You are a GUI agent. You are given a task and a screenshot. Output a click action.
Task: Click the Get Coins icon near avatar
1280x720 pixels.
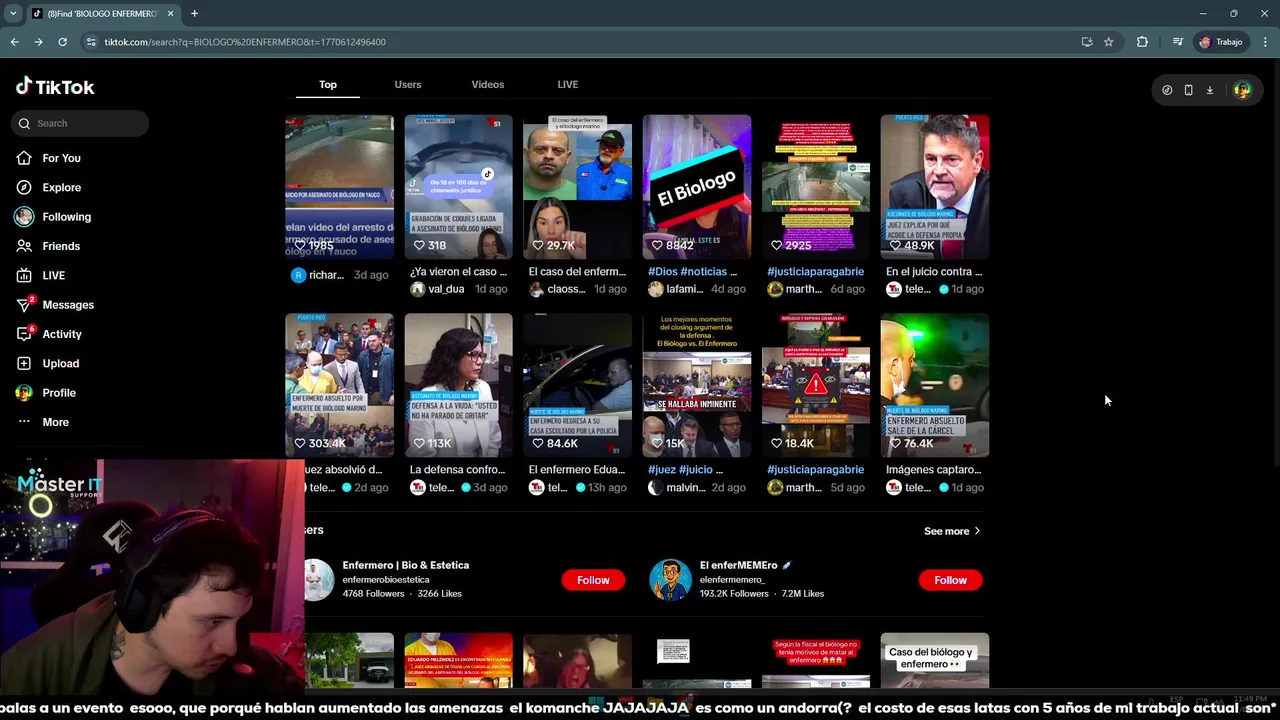point(1167,90)
